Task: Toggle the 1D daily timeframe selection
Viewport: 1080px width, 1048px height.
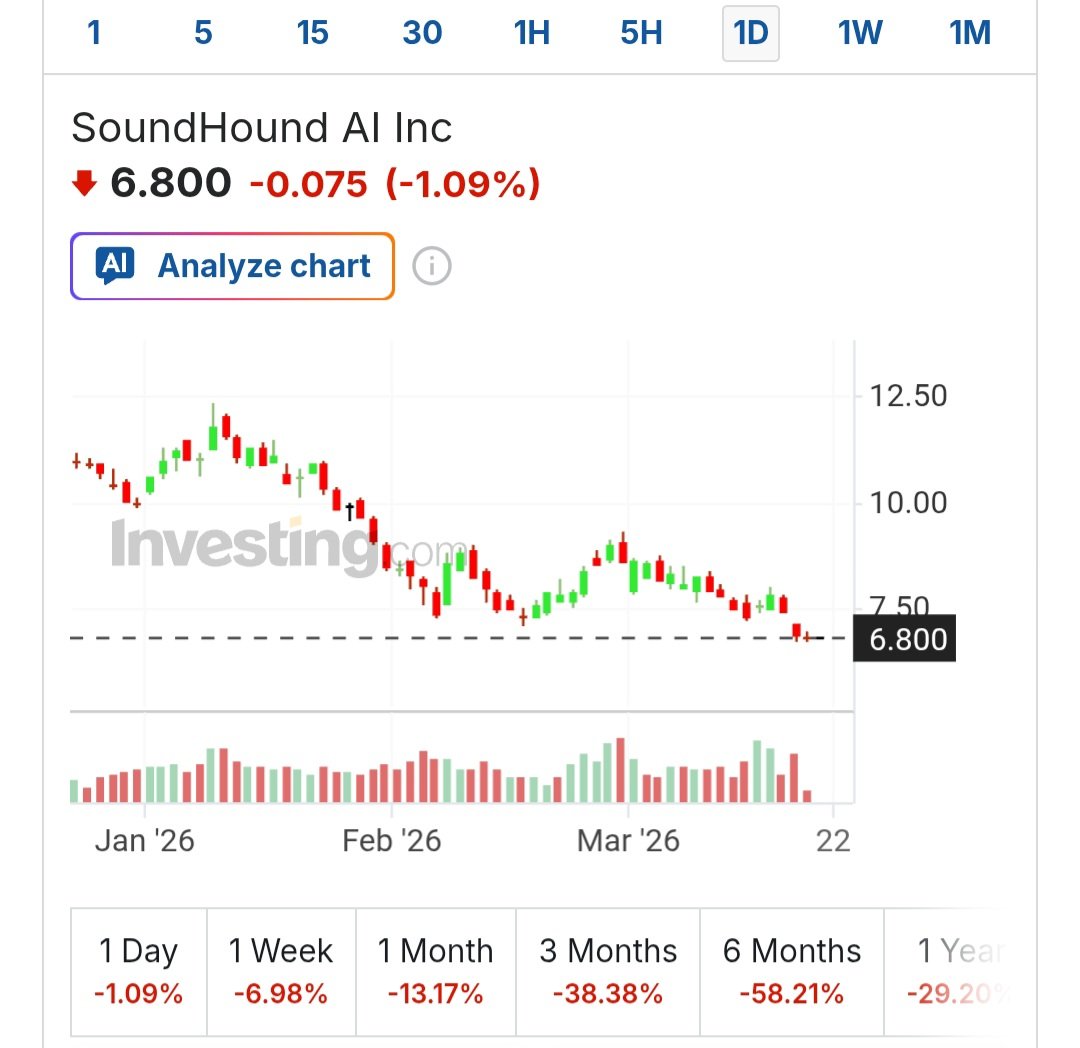Action: click(750, 33)
